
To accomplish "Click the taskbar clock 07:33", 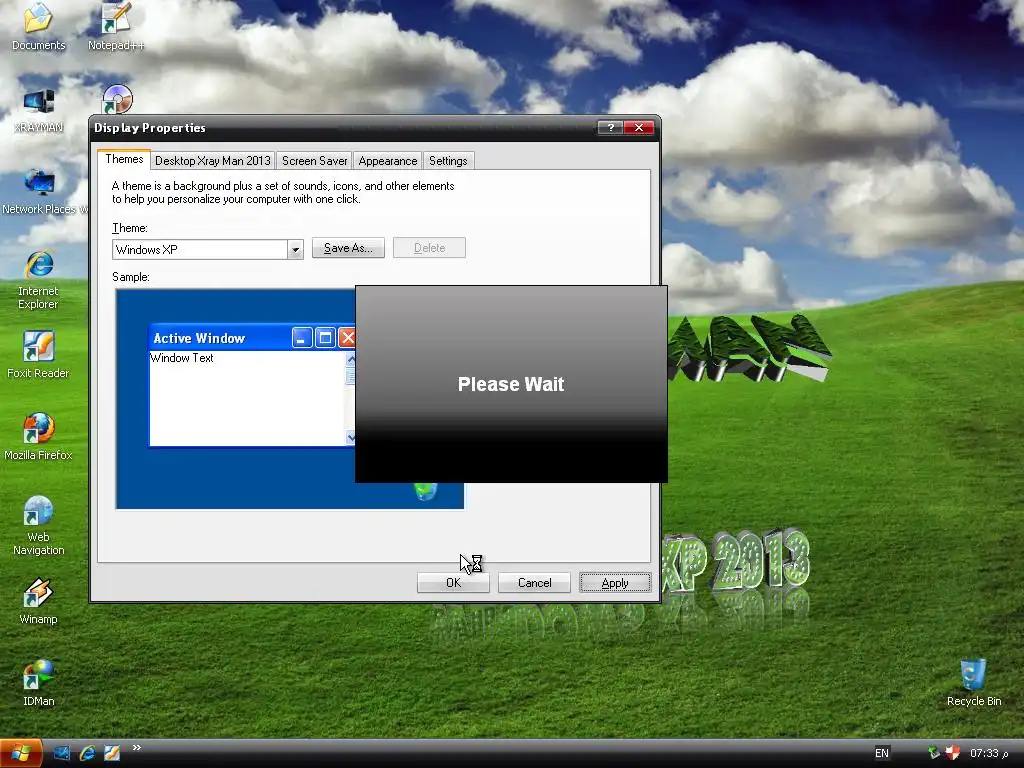I will 989,753.
